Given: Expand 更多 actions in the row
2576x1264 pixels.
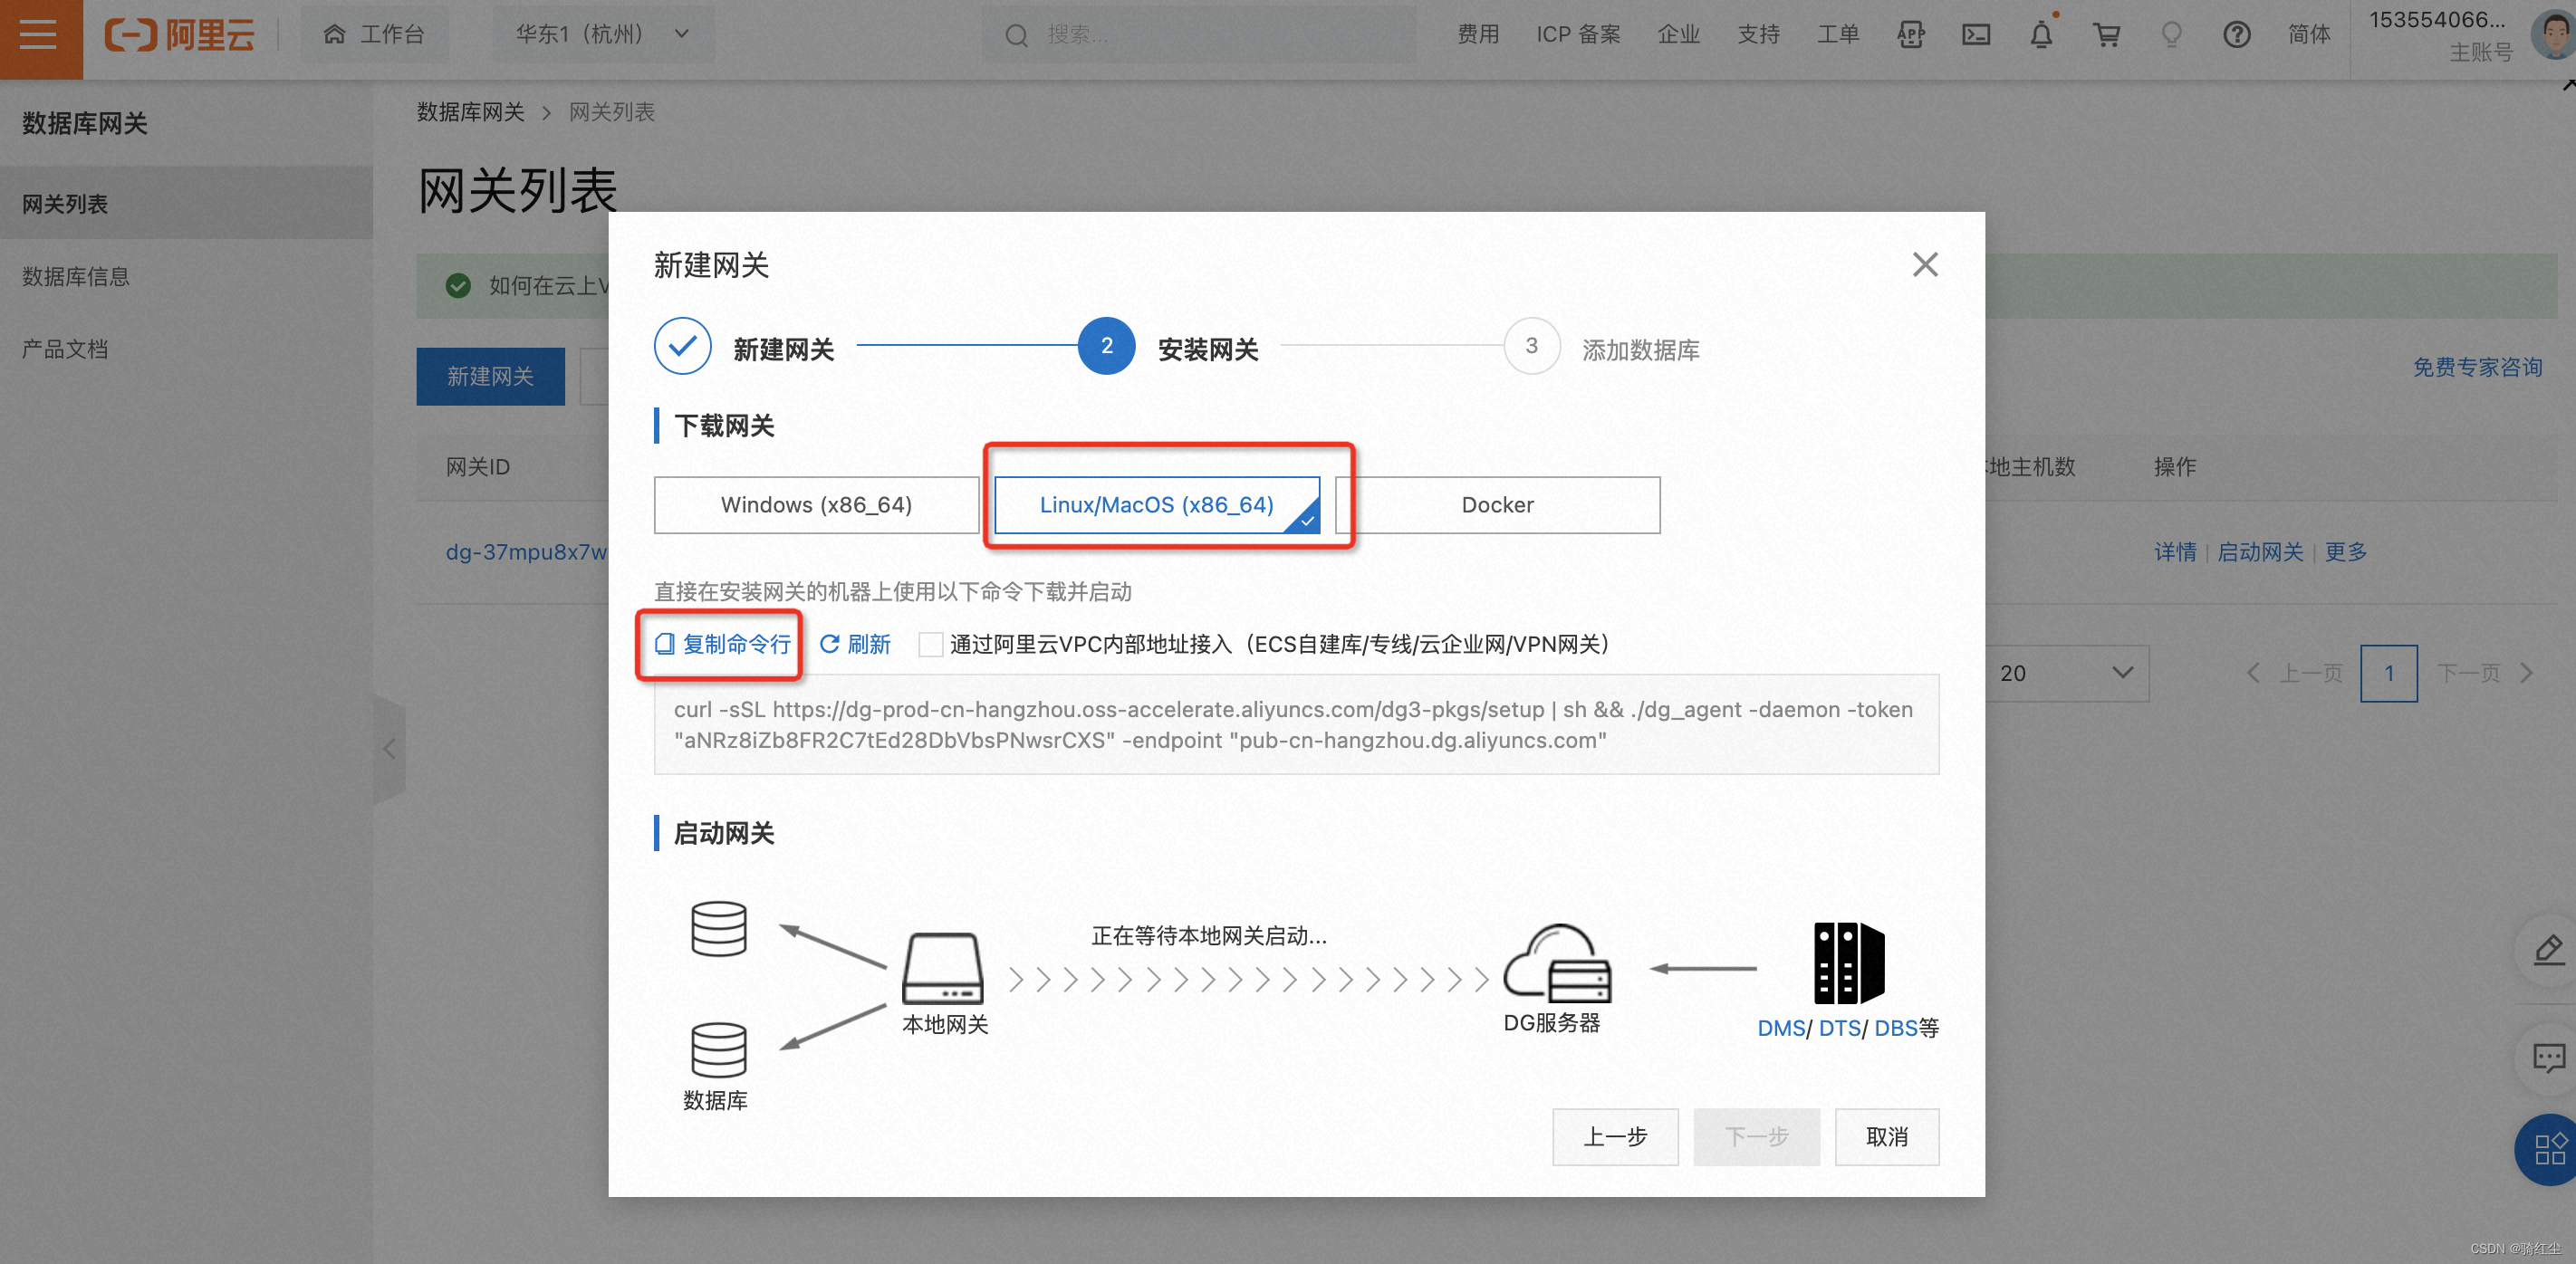Looking at the screenshot, I should [2345, 552].
